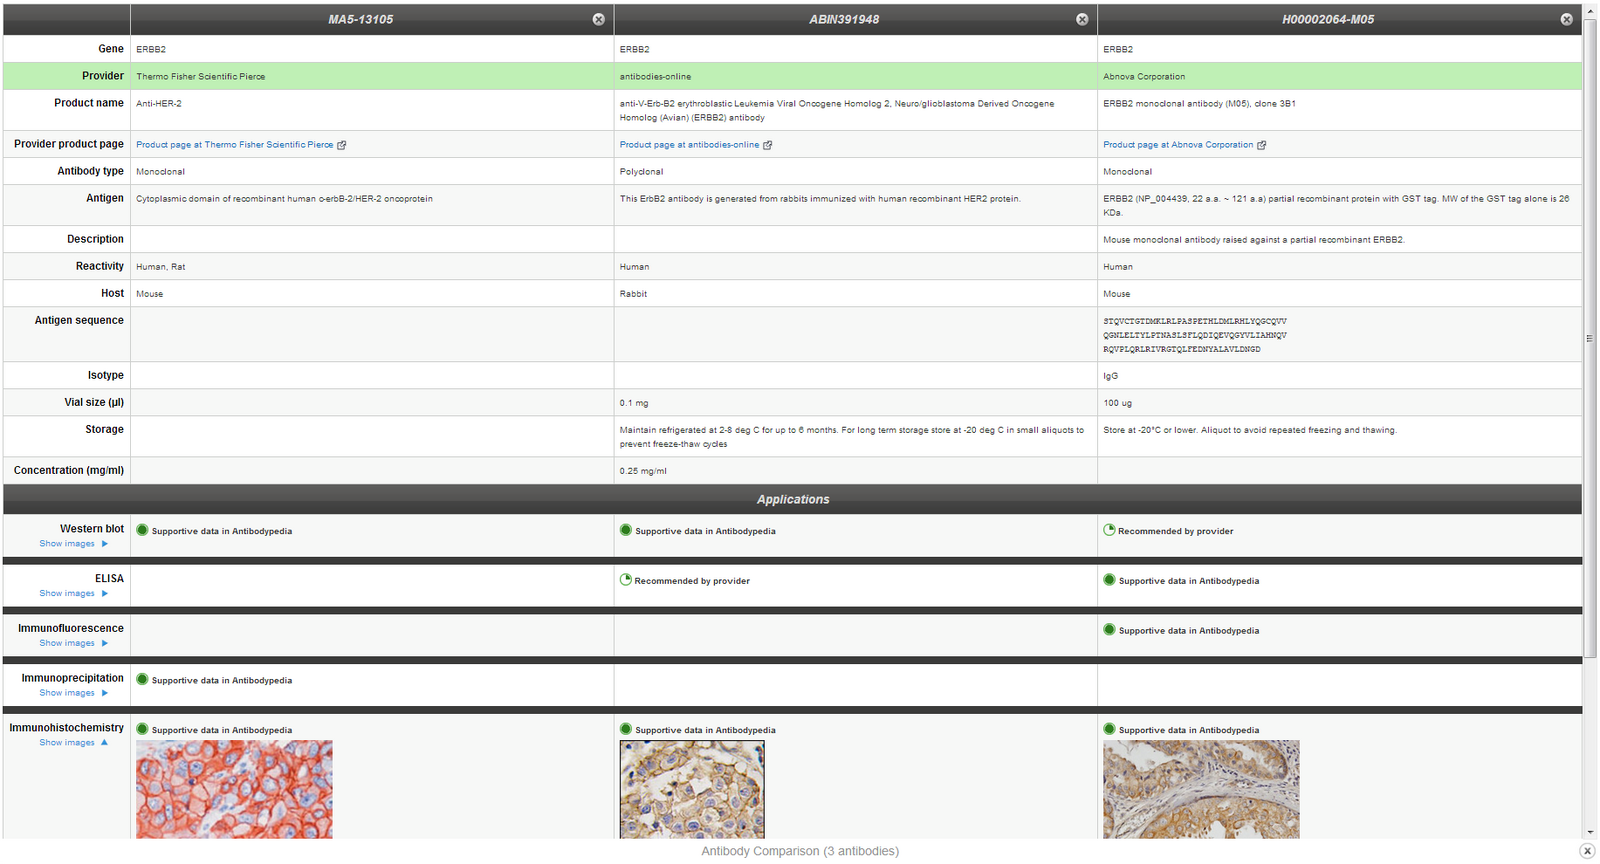The width and height of the screenshot is (1600, 864).
Task: Click green Western blot indicator for MA5-13105
Action: click(142, 530)
